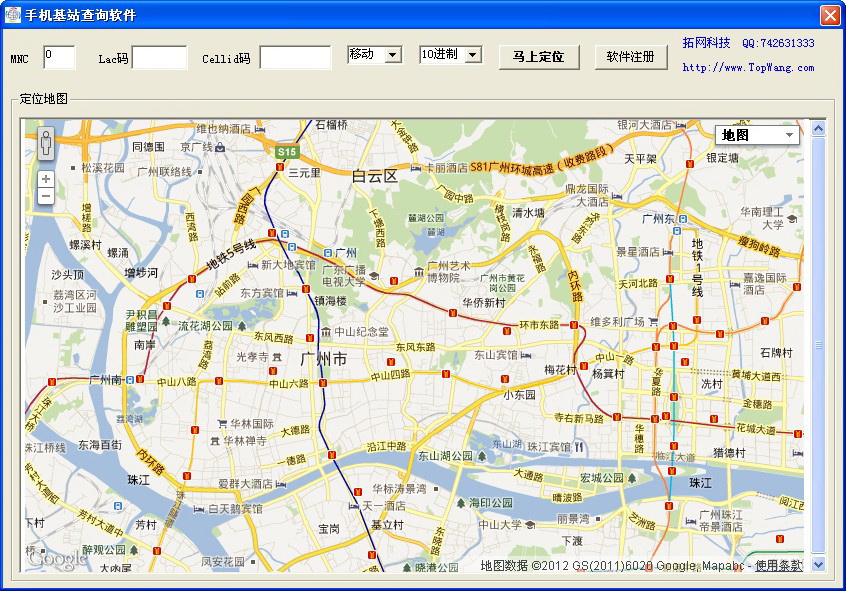Viewport: 846px width, 591px height.
Task: Click the metro station icon beside 广州 station
Action: coord(328,253)
